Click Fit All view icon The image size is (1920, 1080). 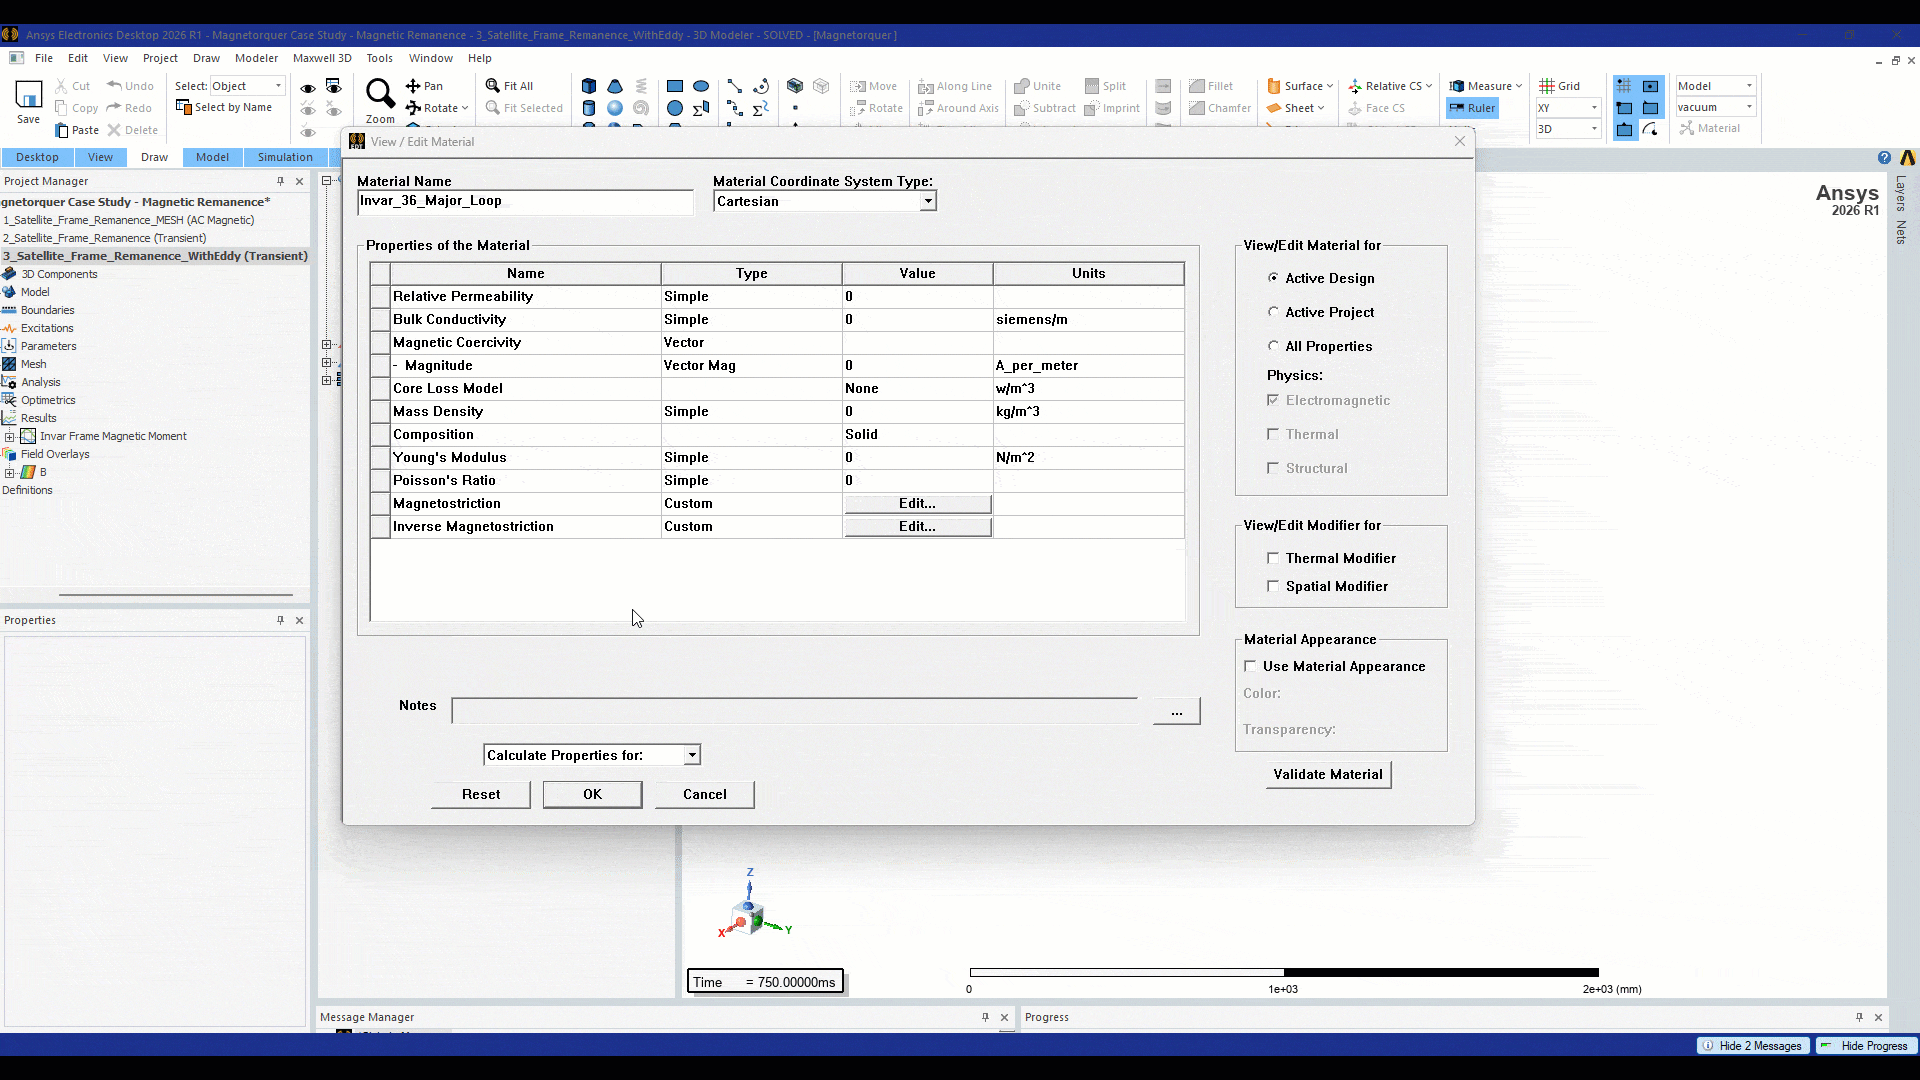493,86
